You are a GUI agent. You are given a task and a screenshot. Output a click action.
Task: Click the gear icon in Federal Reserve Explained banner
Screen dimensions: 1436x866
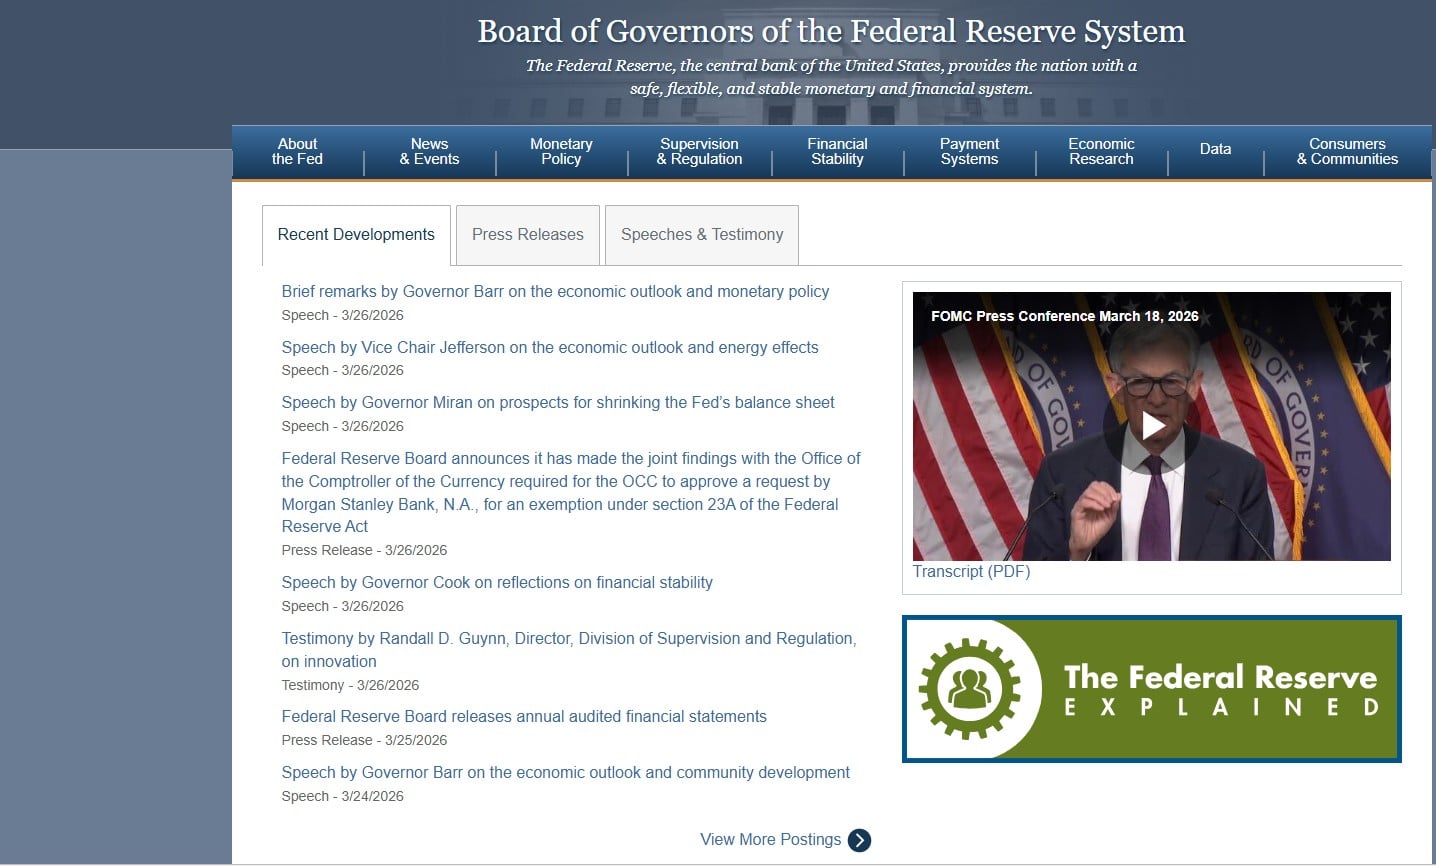pyautogui.click(x=969, y=689)
